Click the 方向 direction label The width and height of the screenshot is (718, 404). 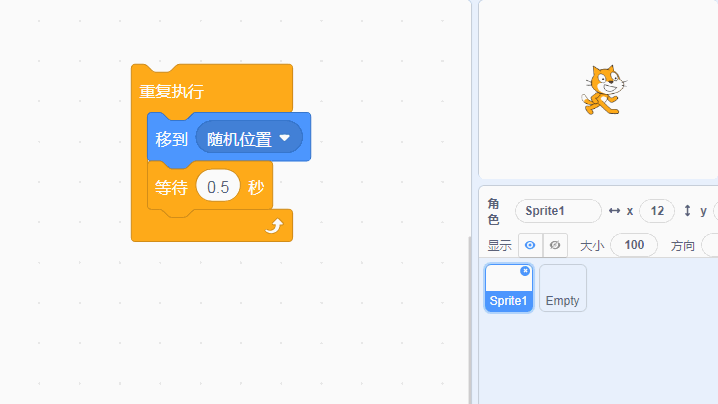coord(682,246)
